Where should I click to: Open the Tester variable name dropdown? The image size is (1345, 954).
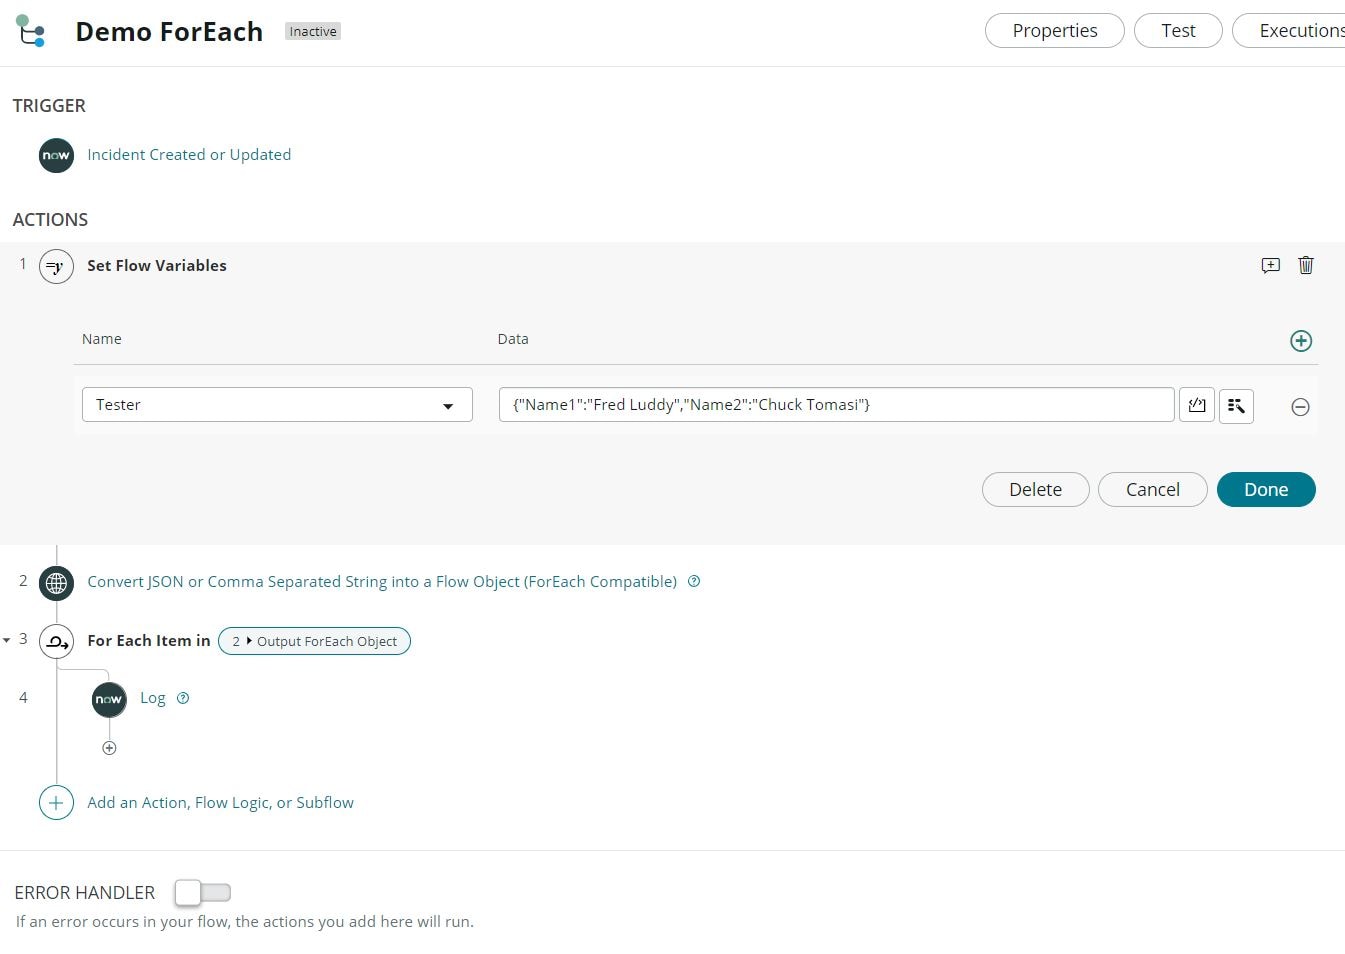pos(277,405)
